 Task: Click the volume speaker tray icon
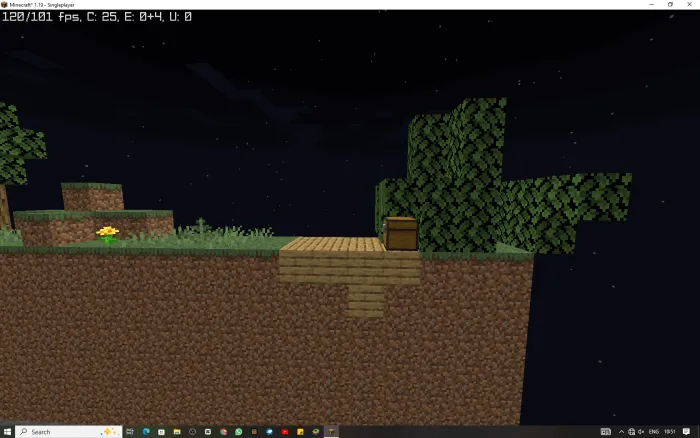point(641,432)
